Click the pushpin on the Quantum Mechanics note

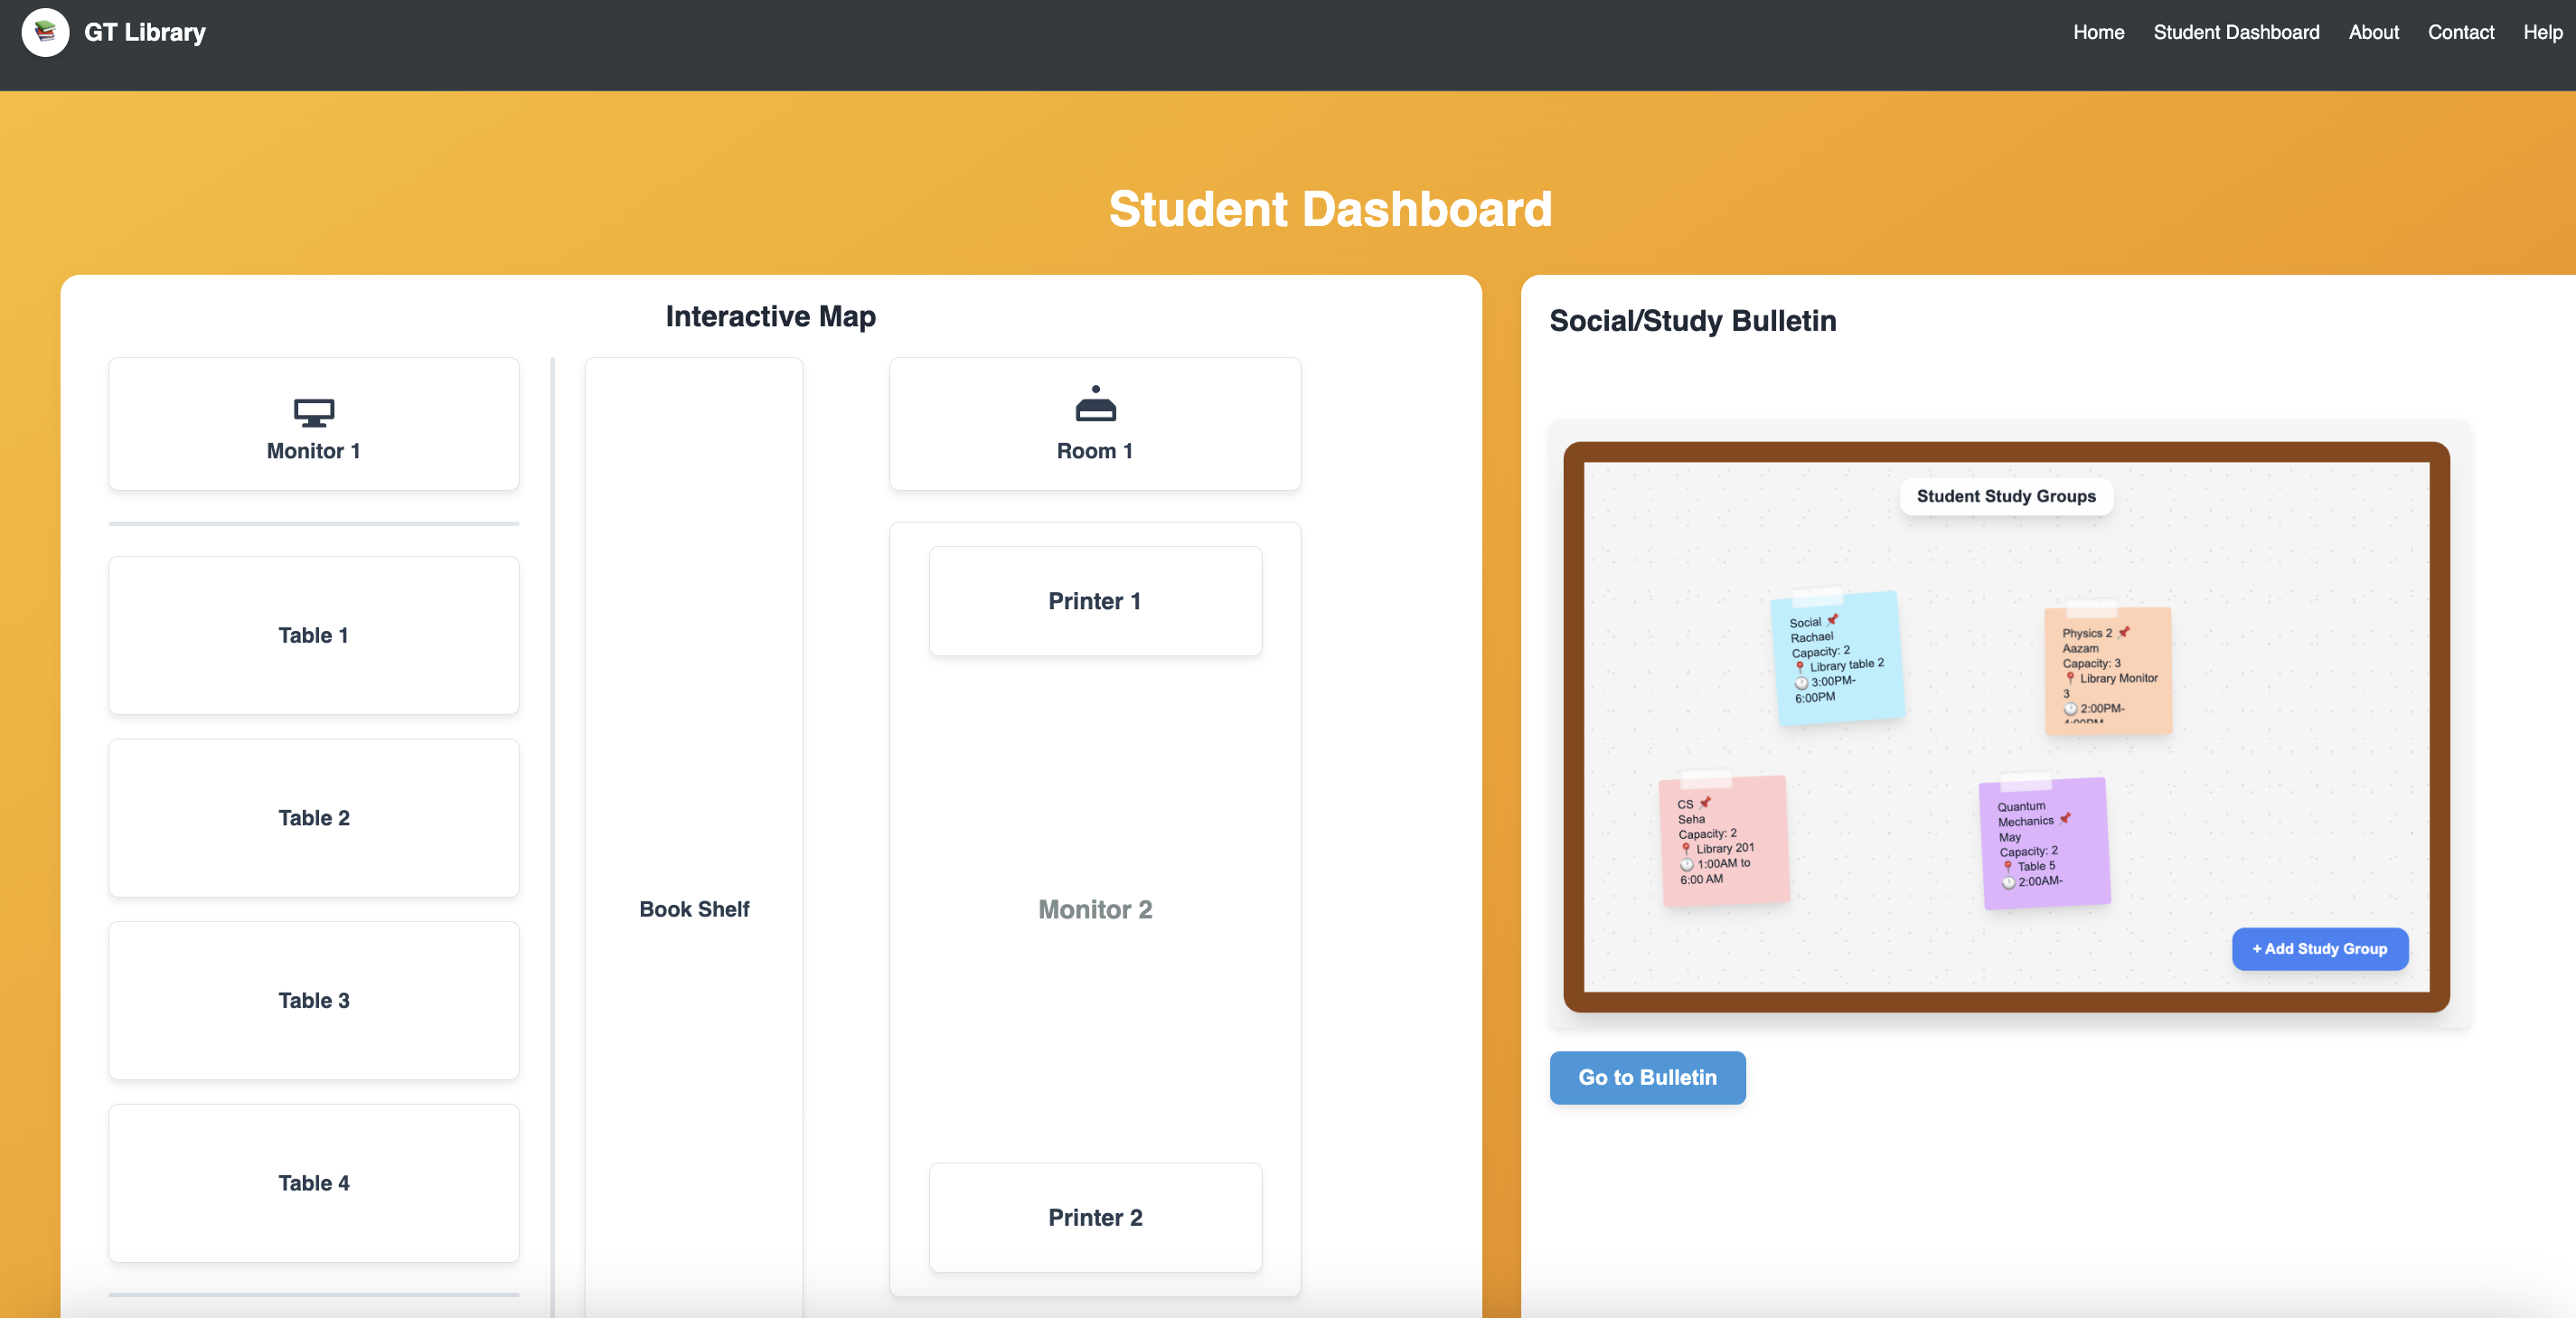[2065, 818]
